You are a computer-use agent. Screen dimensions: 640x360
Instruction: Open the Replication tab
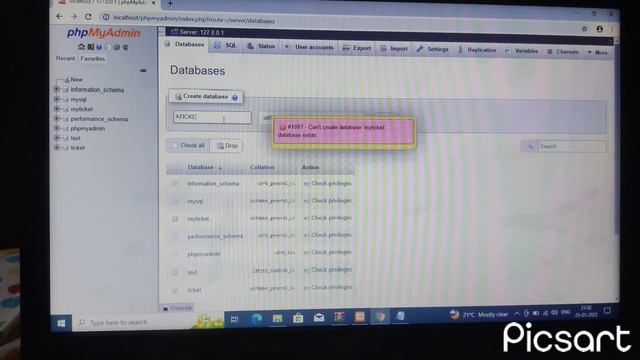[477, 50]
